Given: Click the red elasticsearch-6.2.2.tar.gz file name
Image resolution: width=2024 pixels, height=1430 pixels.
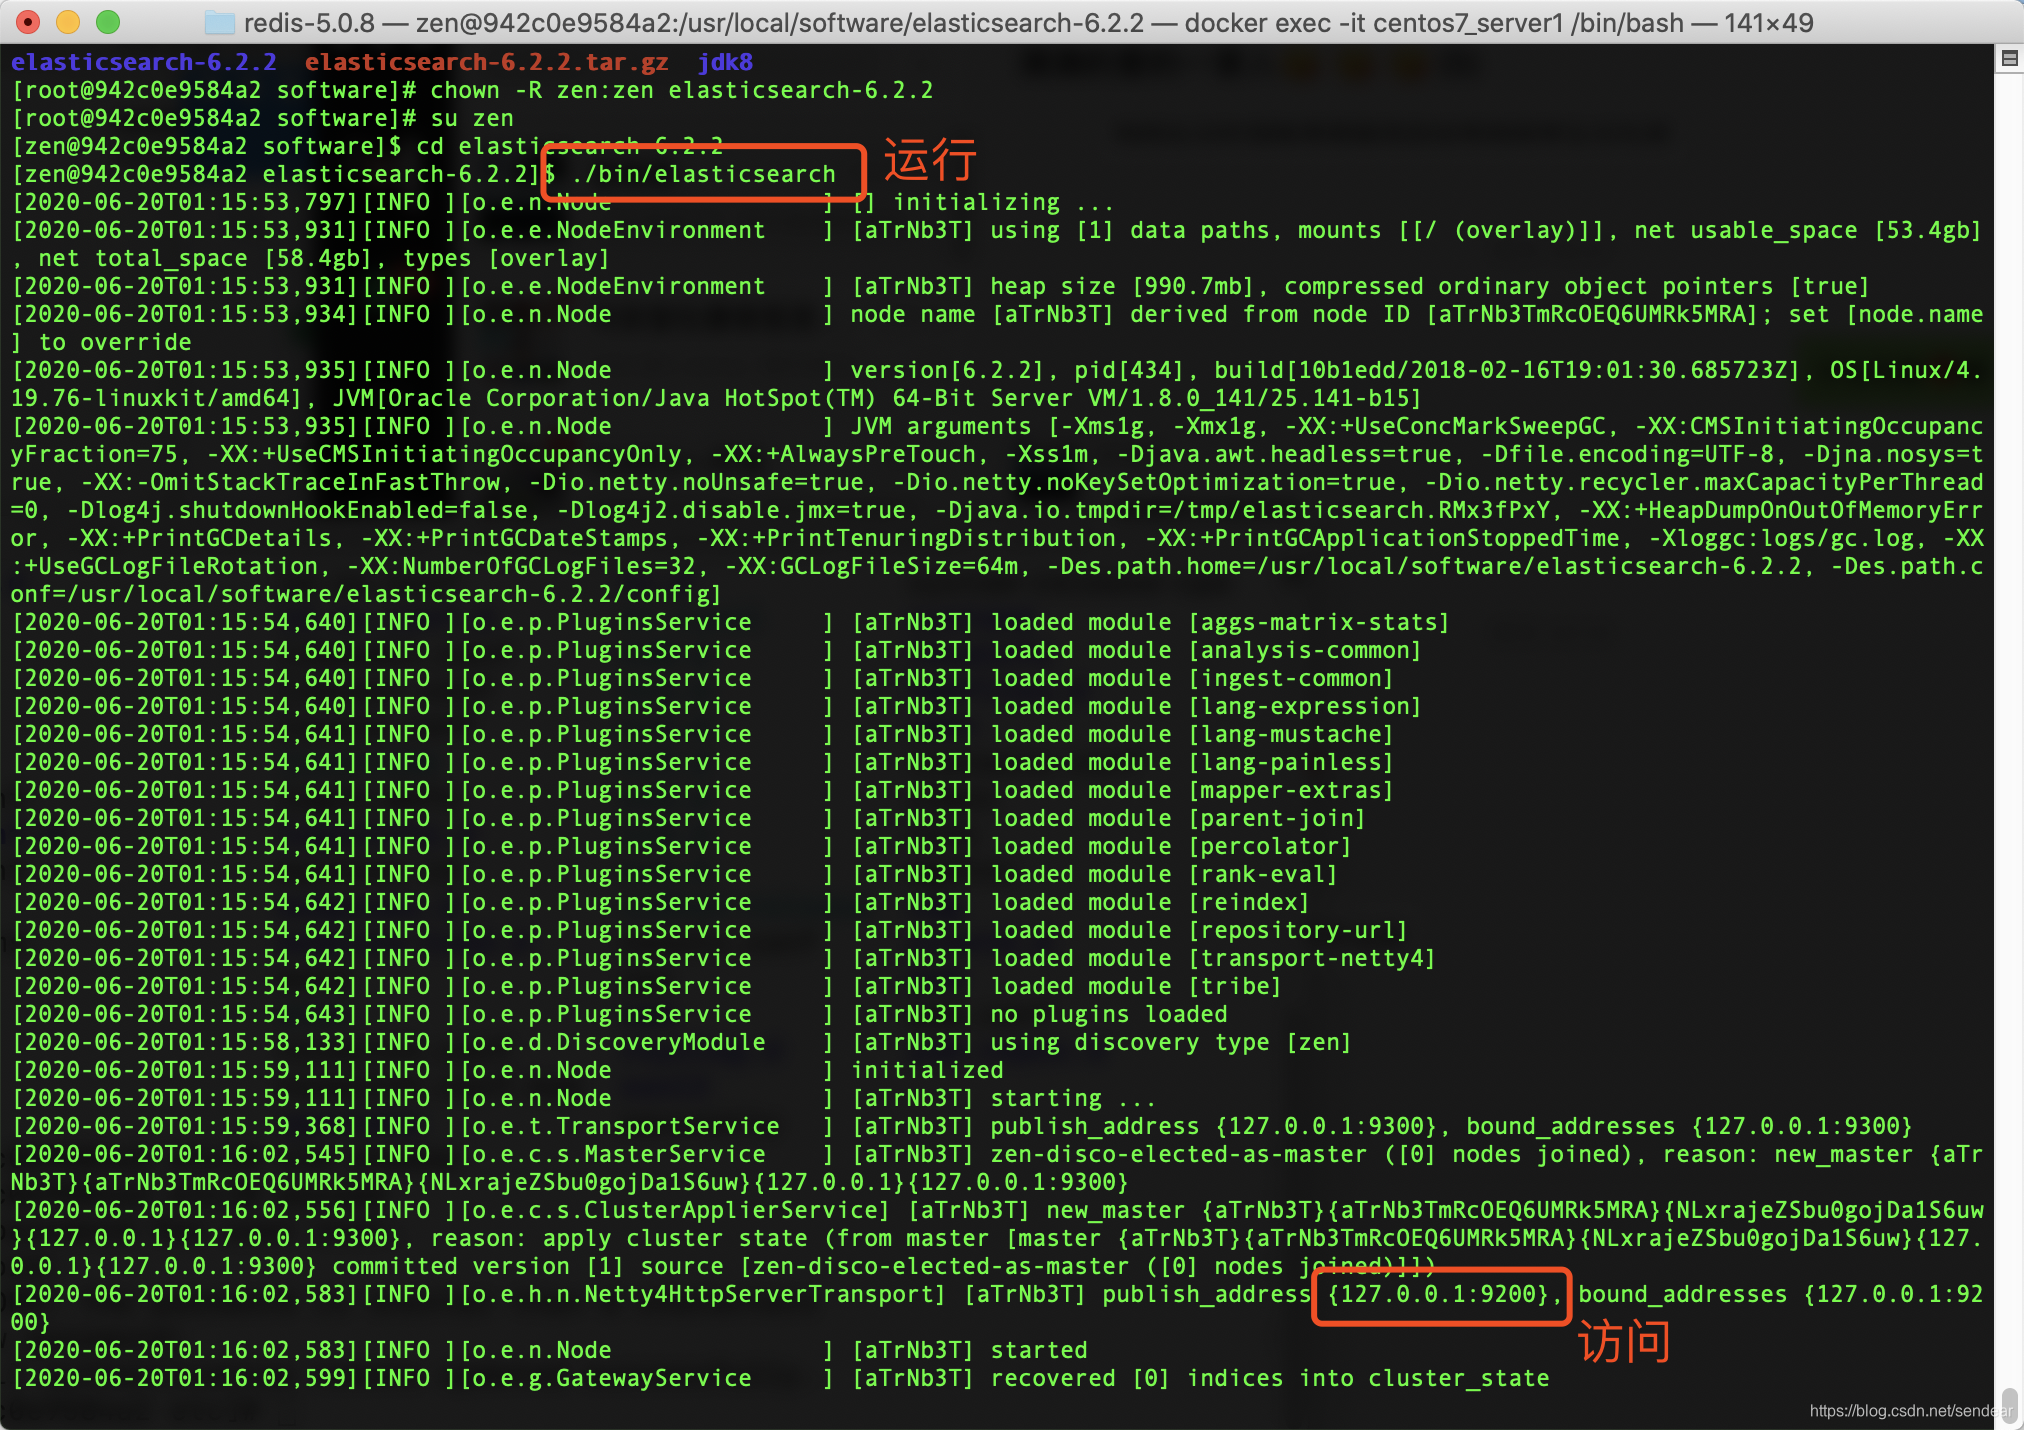Looking at the screenshot, I should pos(486,62).
